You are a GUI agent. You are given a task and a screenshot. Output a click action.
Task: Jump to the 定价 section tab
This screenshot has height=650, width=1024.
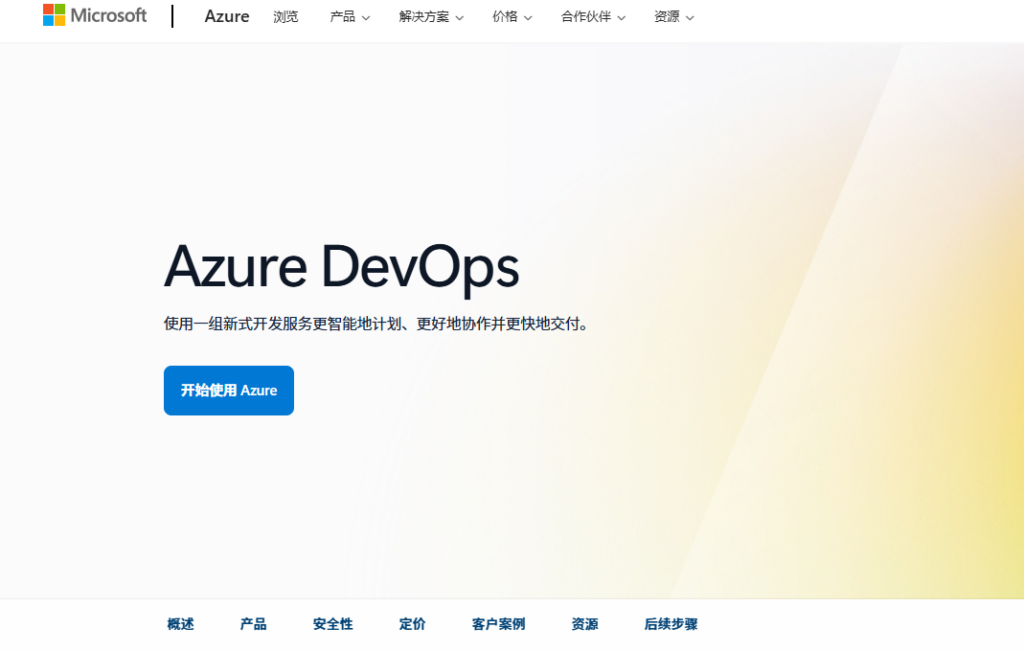pos(412,625)
